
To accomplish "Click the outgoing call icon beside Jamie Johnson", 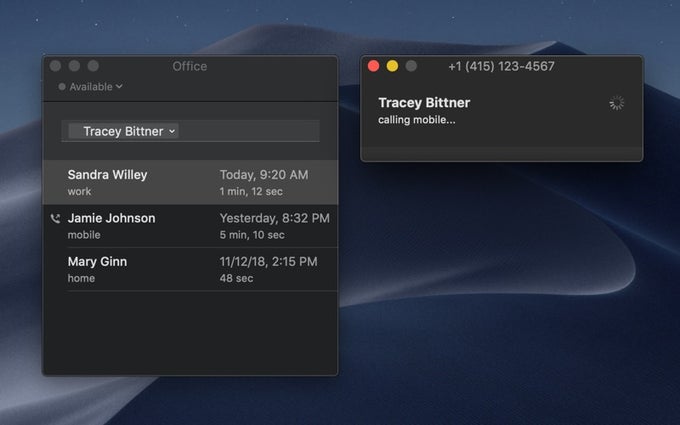I will coord(55,219).
